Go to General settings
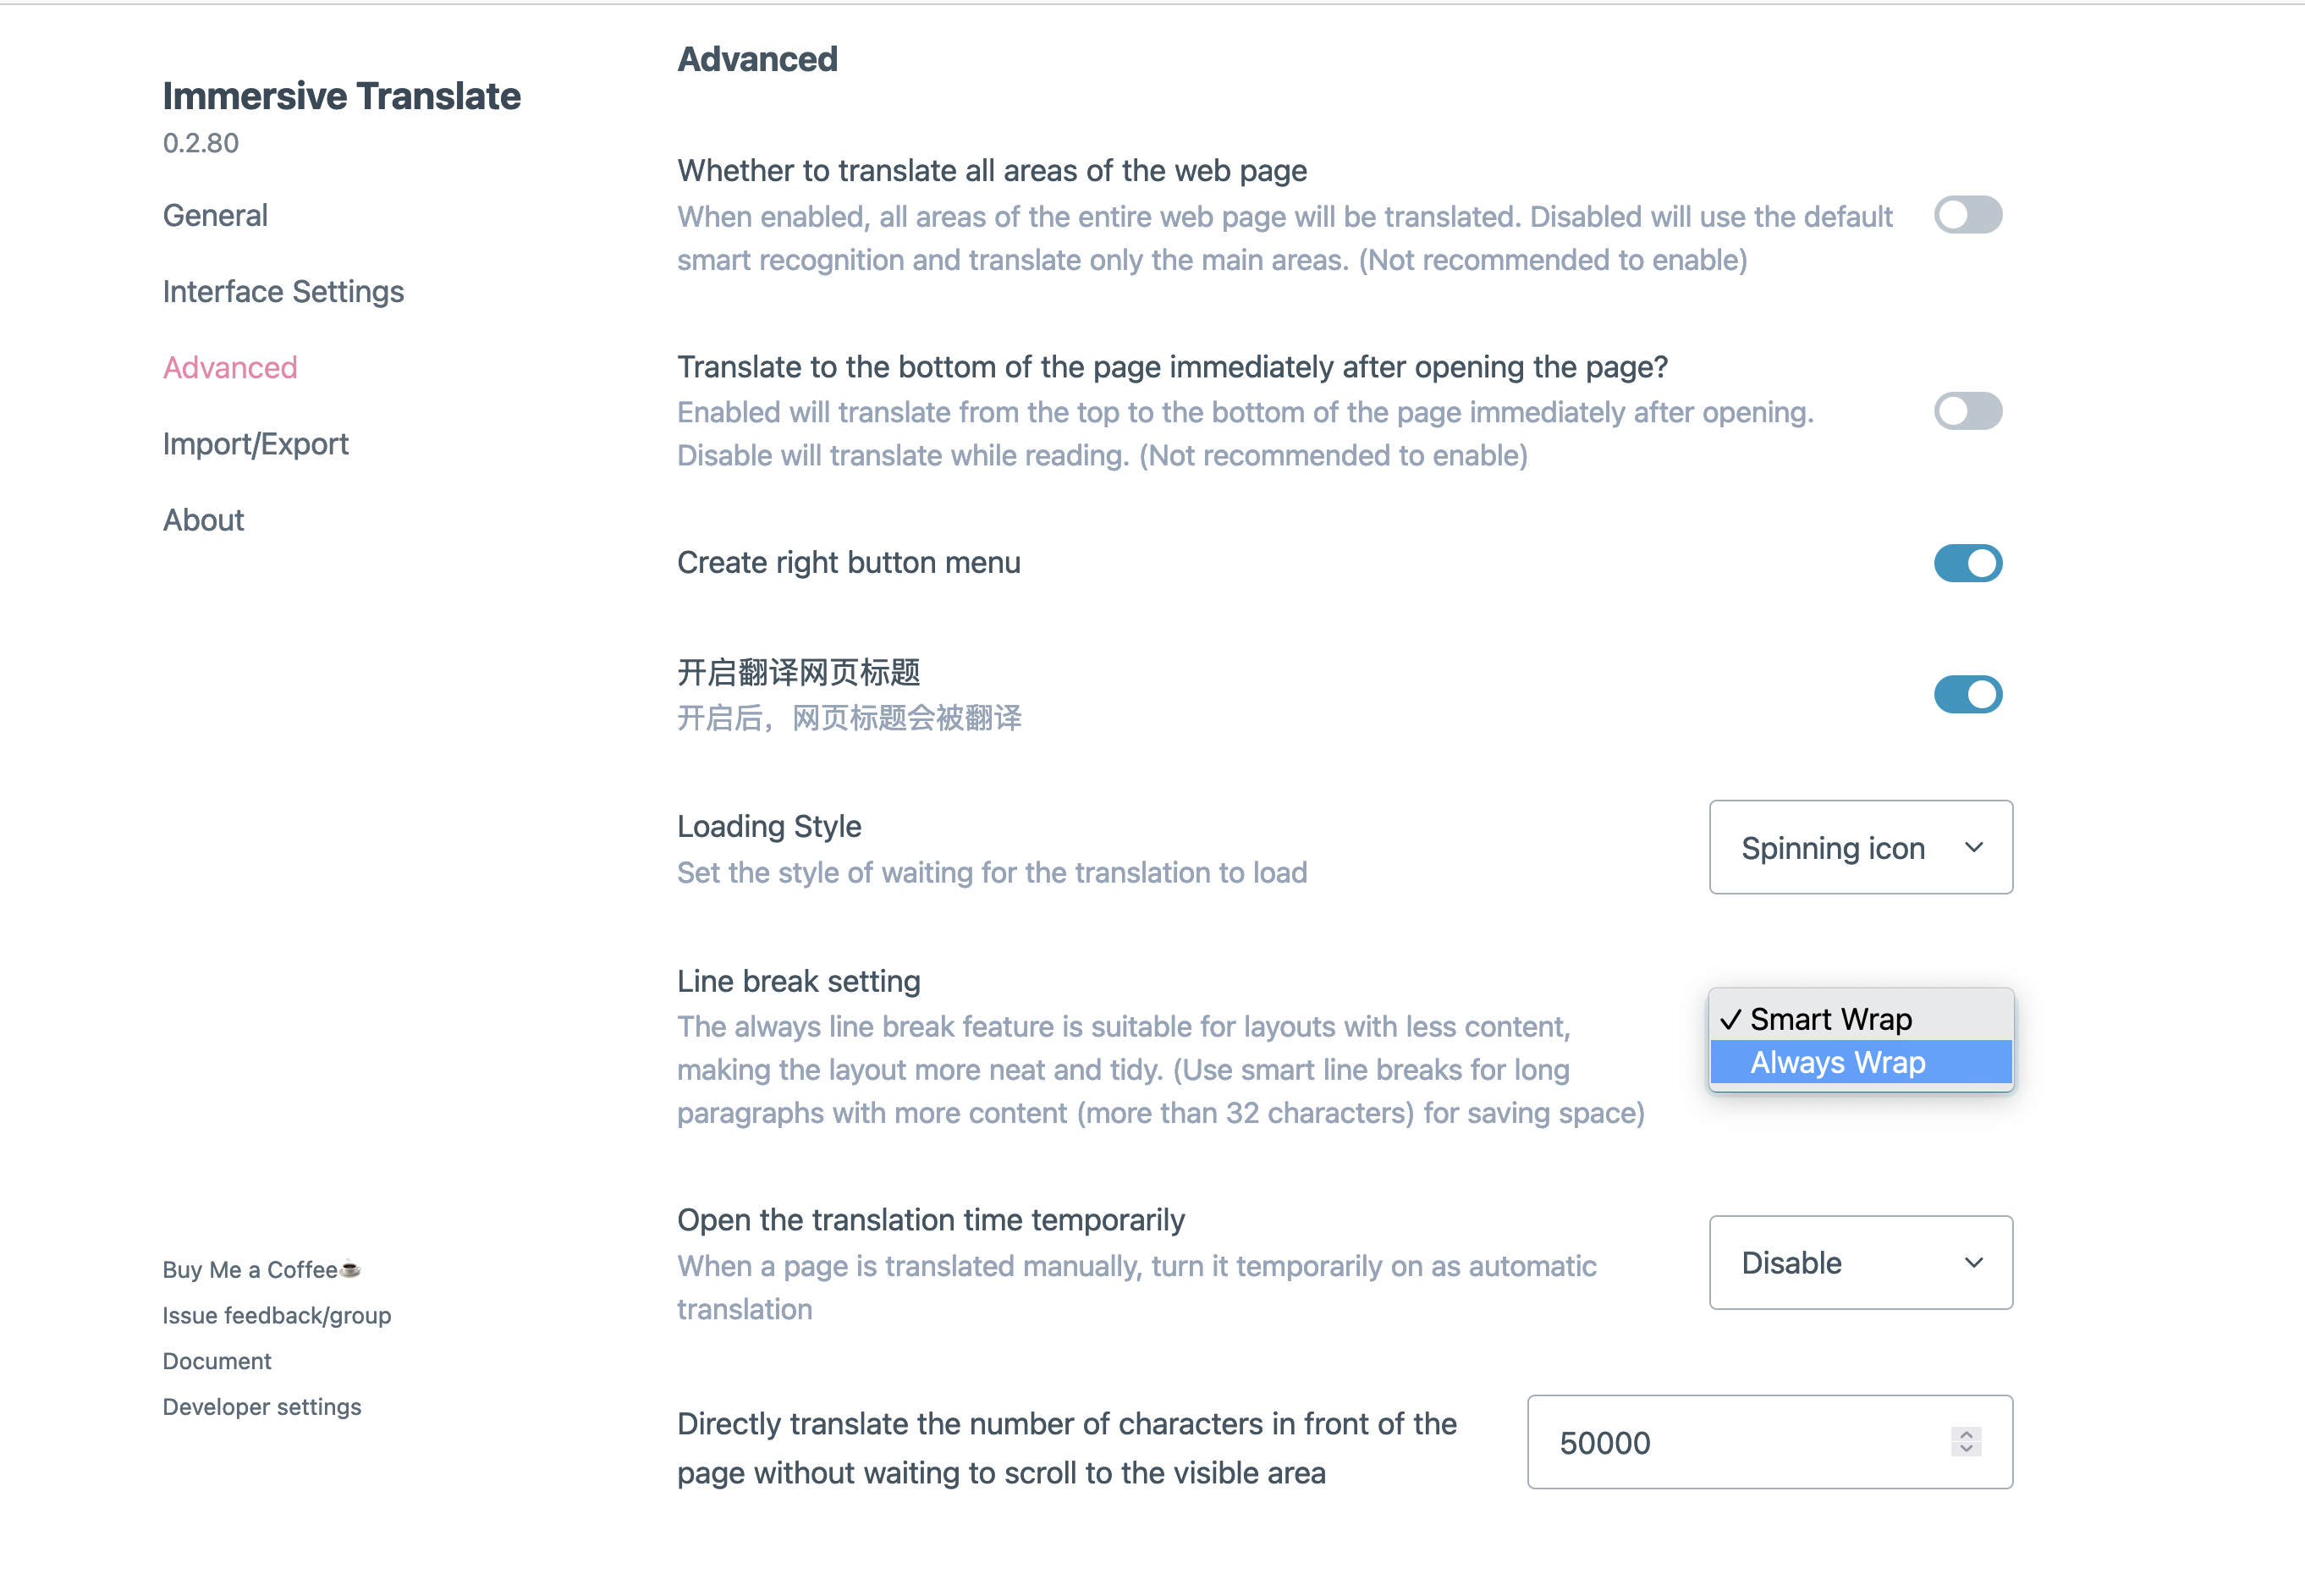2305x1596 pixels. [x=215, y=215]
